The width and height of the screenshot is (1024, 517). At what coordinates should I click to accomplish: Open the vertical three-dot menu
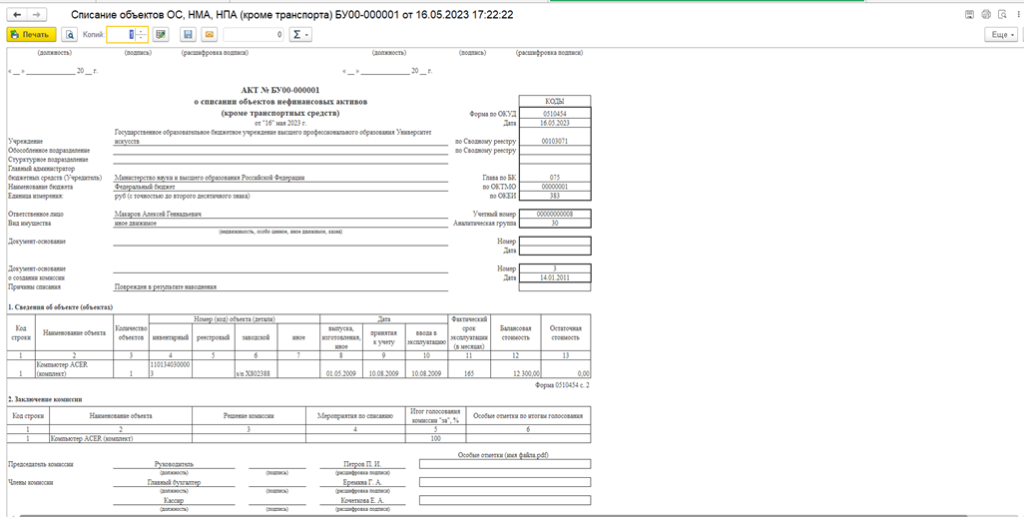[1018, 14]
